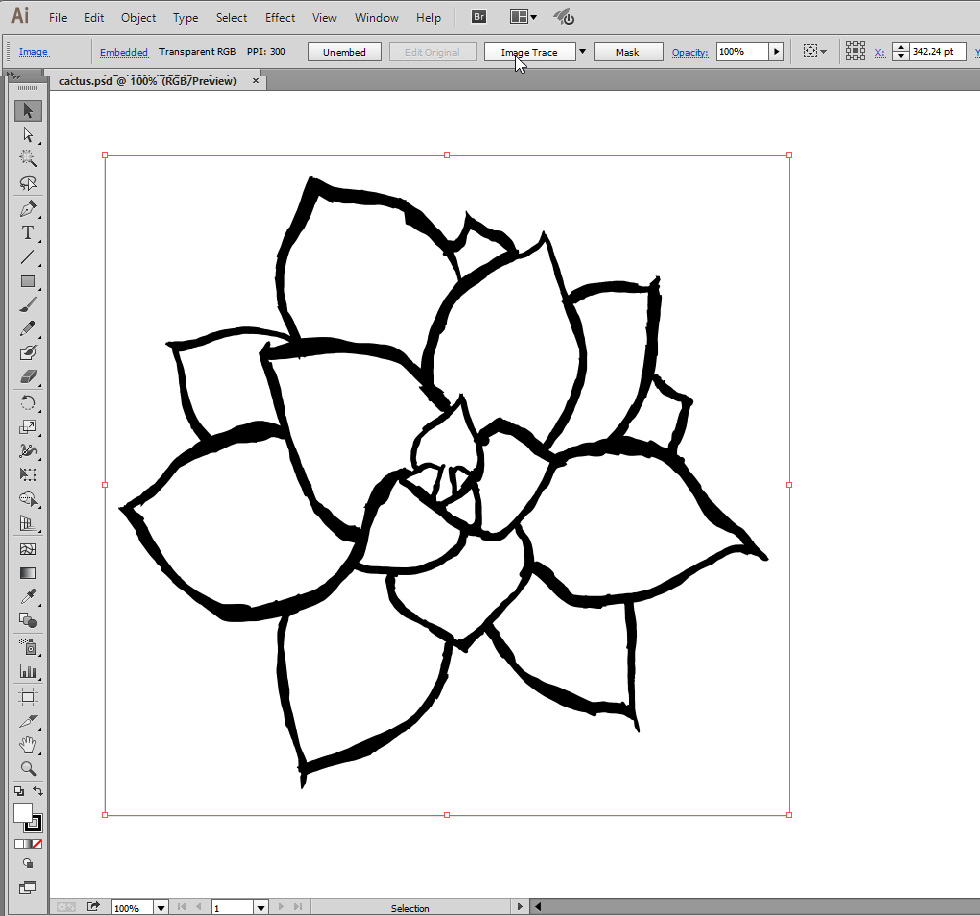The height and width of the screenshot is (916, 980).
Task: Activate the Eraser tool
Action: [x=28, y=376]
